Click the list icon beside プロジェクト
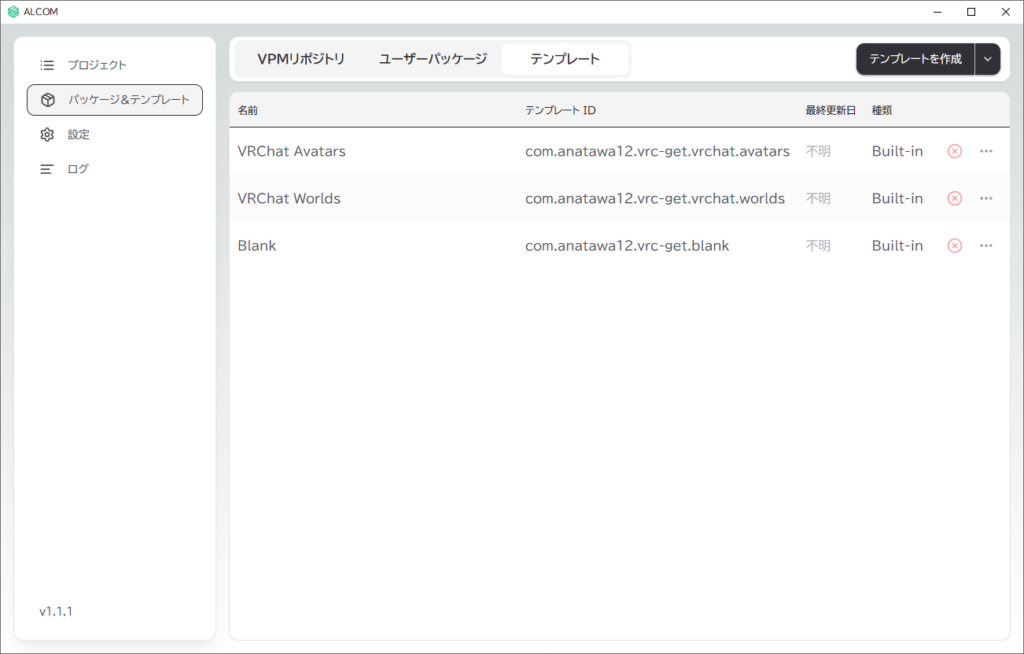 coord(47,65)
